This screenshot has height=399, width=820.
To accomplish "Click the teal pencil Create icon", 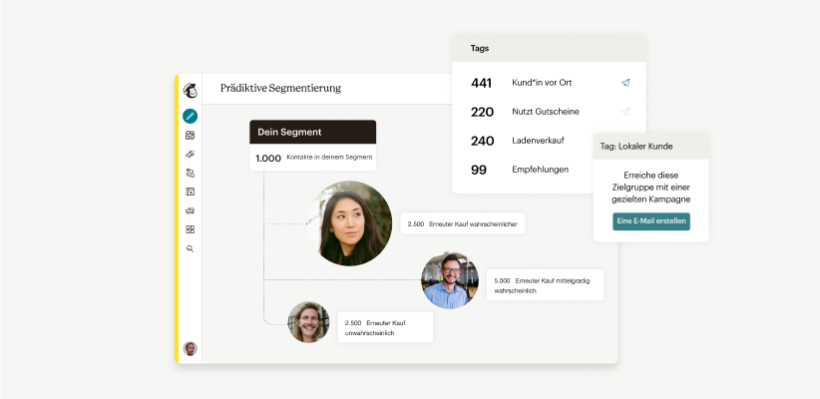I will tap(190, 116).
